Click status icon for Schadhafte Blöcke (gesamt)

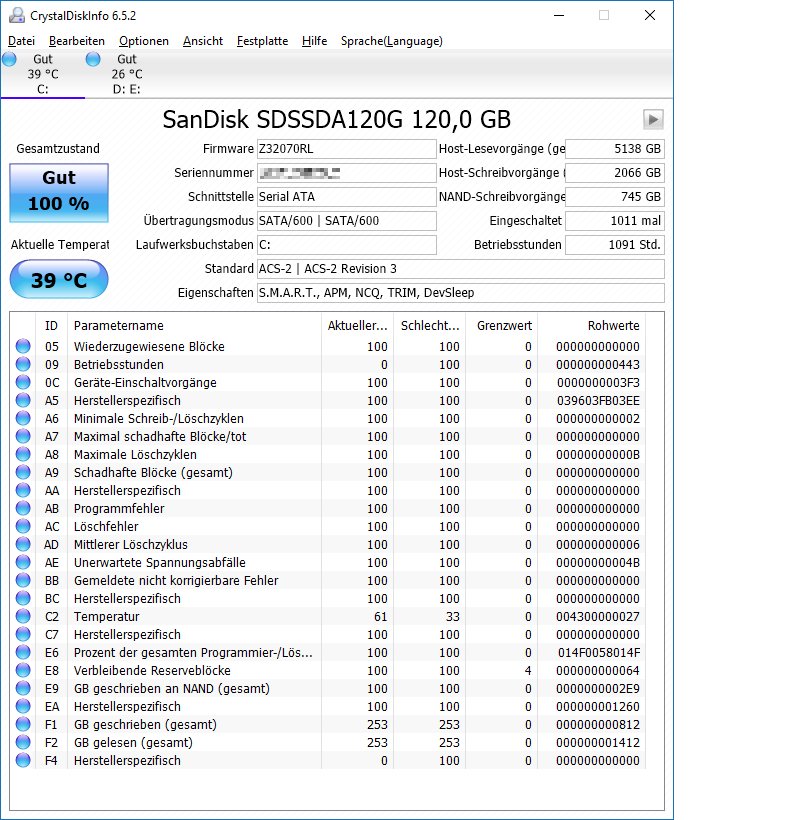(x=23, y=472)
